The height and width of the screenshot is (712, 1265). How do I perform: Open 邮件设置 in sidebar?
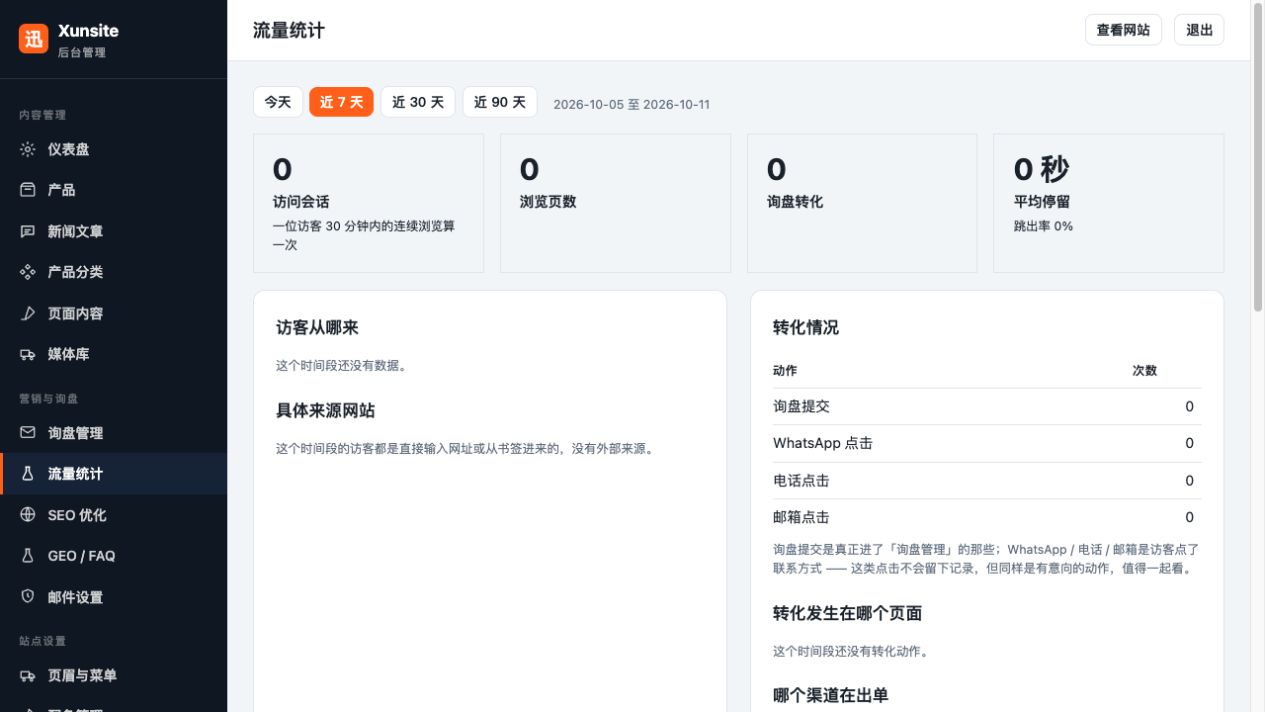tap(113, 597)
